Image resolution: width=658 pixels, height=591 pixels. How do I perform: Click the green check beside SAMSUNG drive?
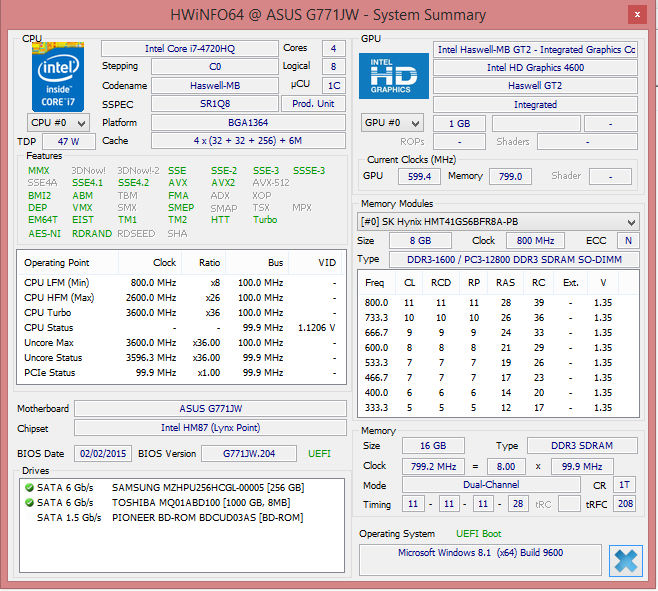(x=29, y=487)
